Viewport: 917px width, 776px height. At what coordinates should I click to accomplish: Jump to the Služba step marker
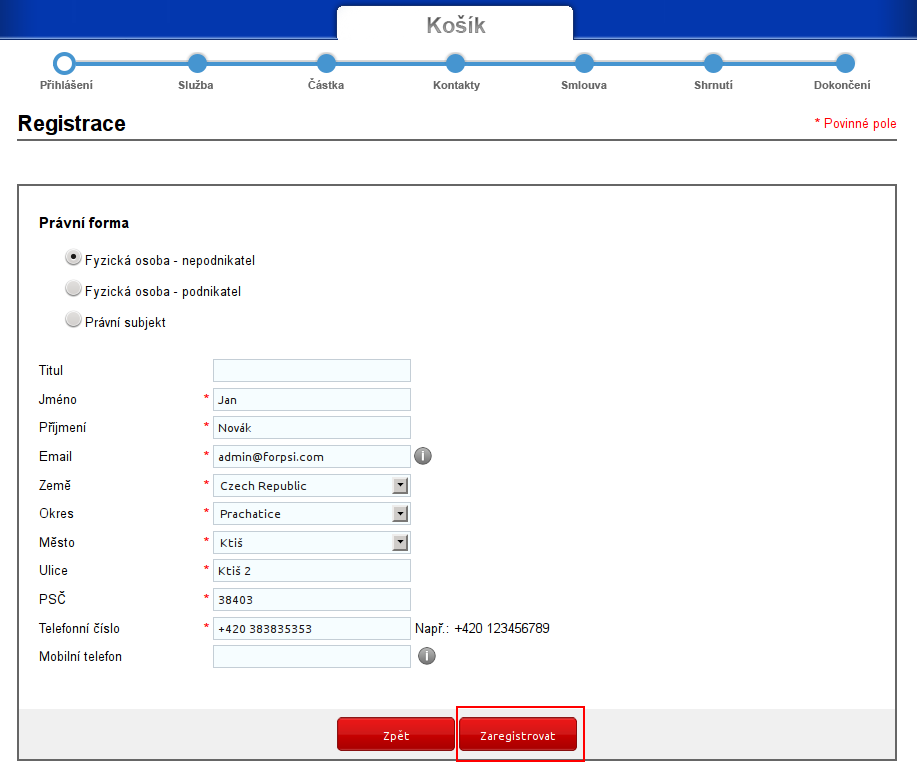(197, 63)
